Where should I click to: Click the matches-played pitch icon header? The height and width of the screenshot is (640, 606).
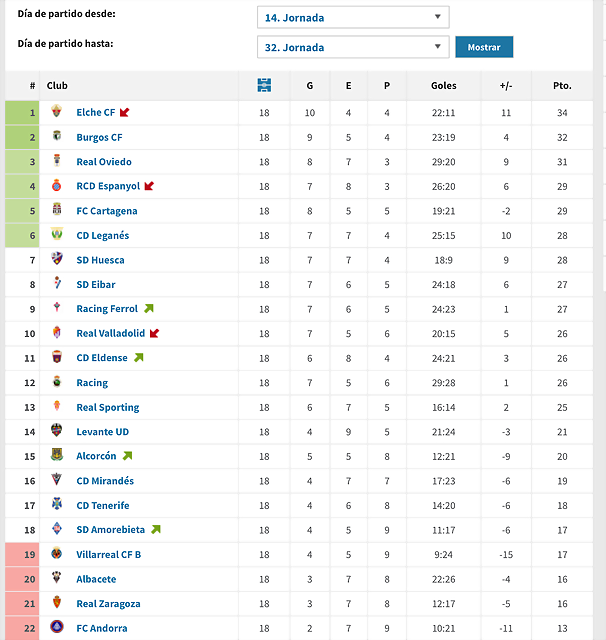(x=264, y=85)
